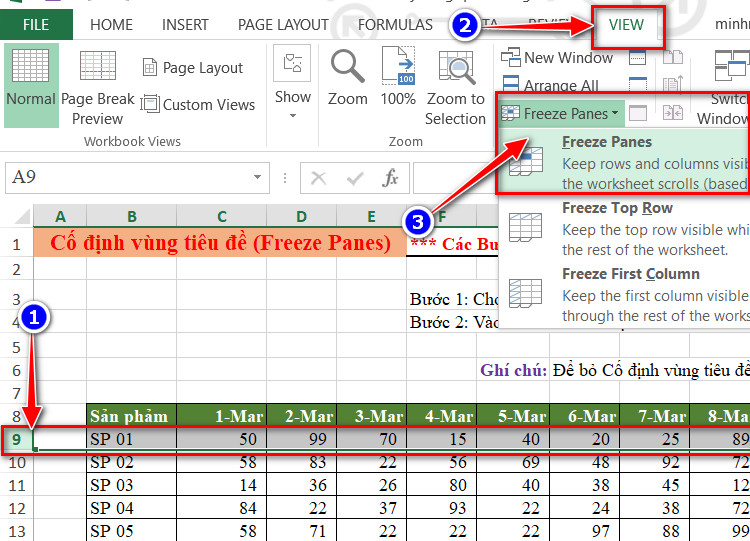Choose Freeze Top Row option
Image resolution: width=750 pixels, height=541 pixels.
click(624, 228)
